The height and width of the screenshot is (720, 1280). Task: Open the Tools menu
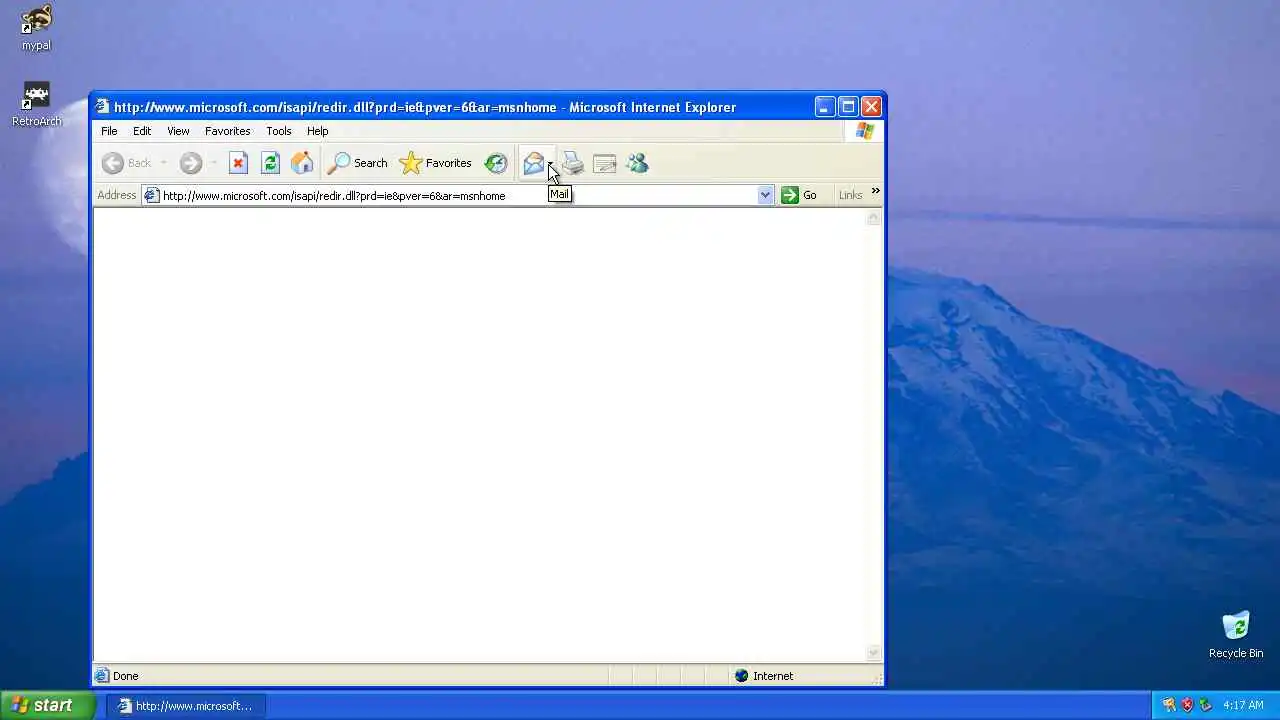tap(278, 131)
